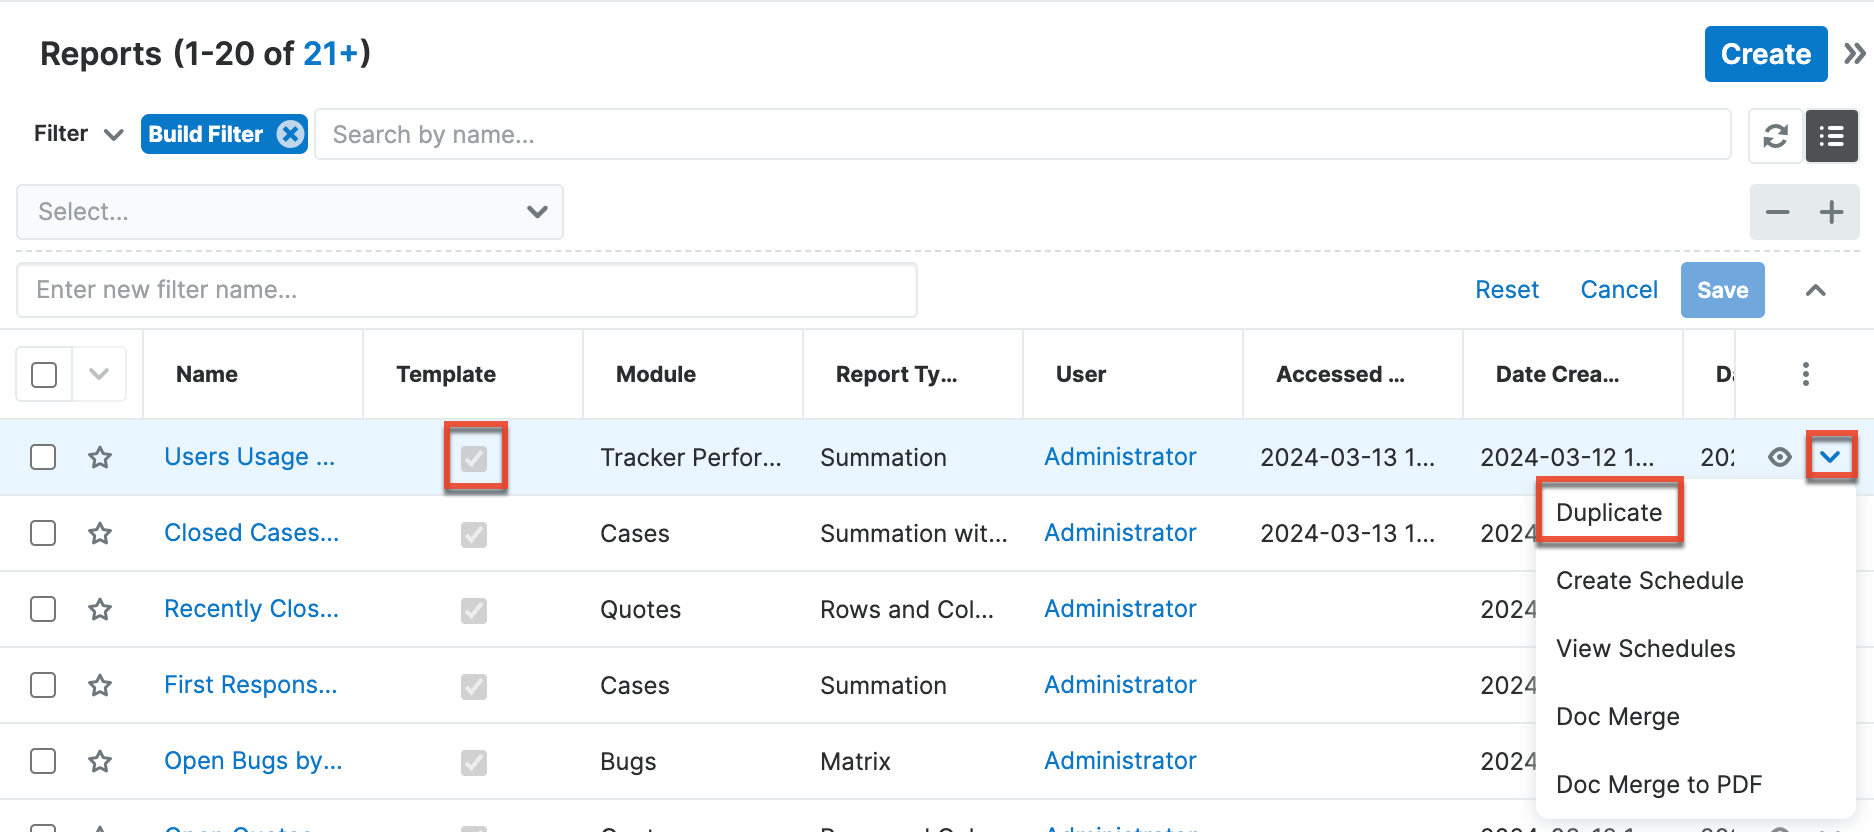Image resolution: width=1874 pixels, height=832 pixels.
Task: Choose Duplicate from the actions menu
Action: click(x=1609, y=513)
